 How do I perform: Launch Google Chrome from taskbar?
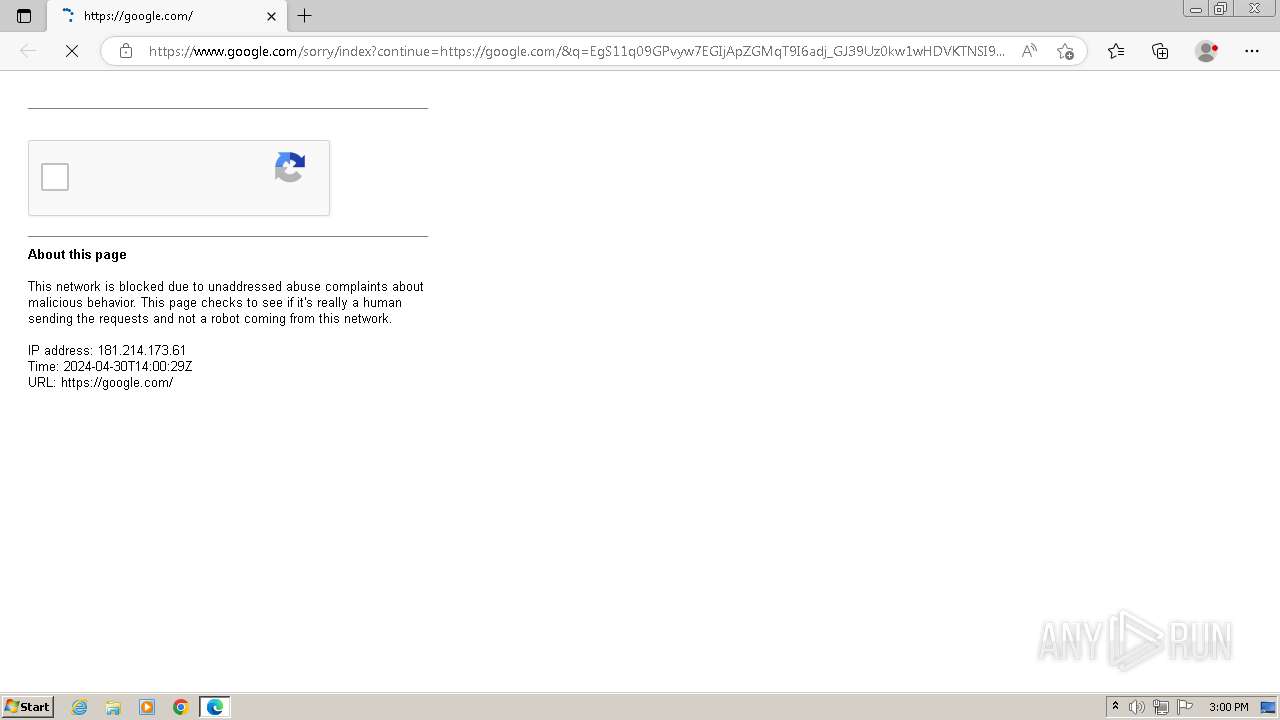[181, 707]
